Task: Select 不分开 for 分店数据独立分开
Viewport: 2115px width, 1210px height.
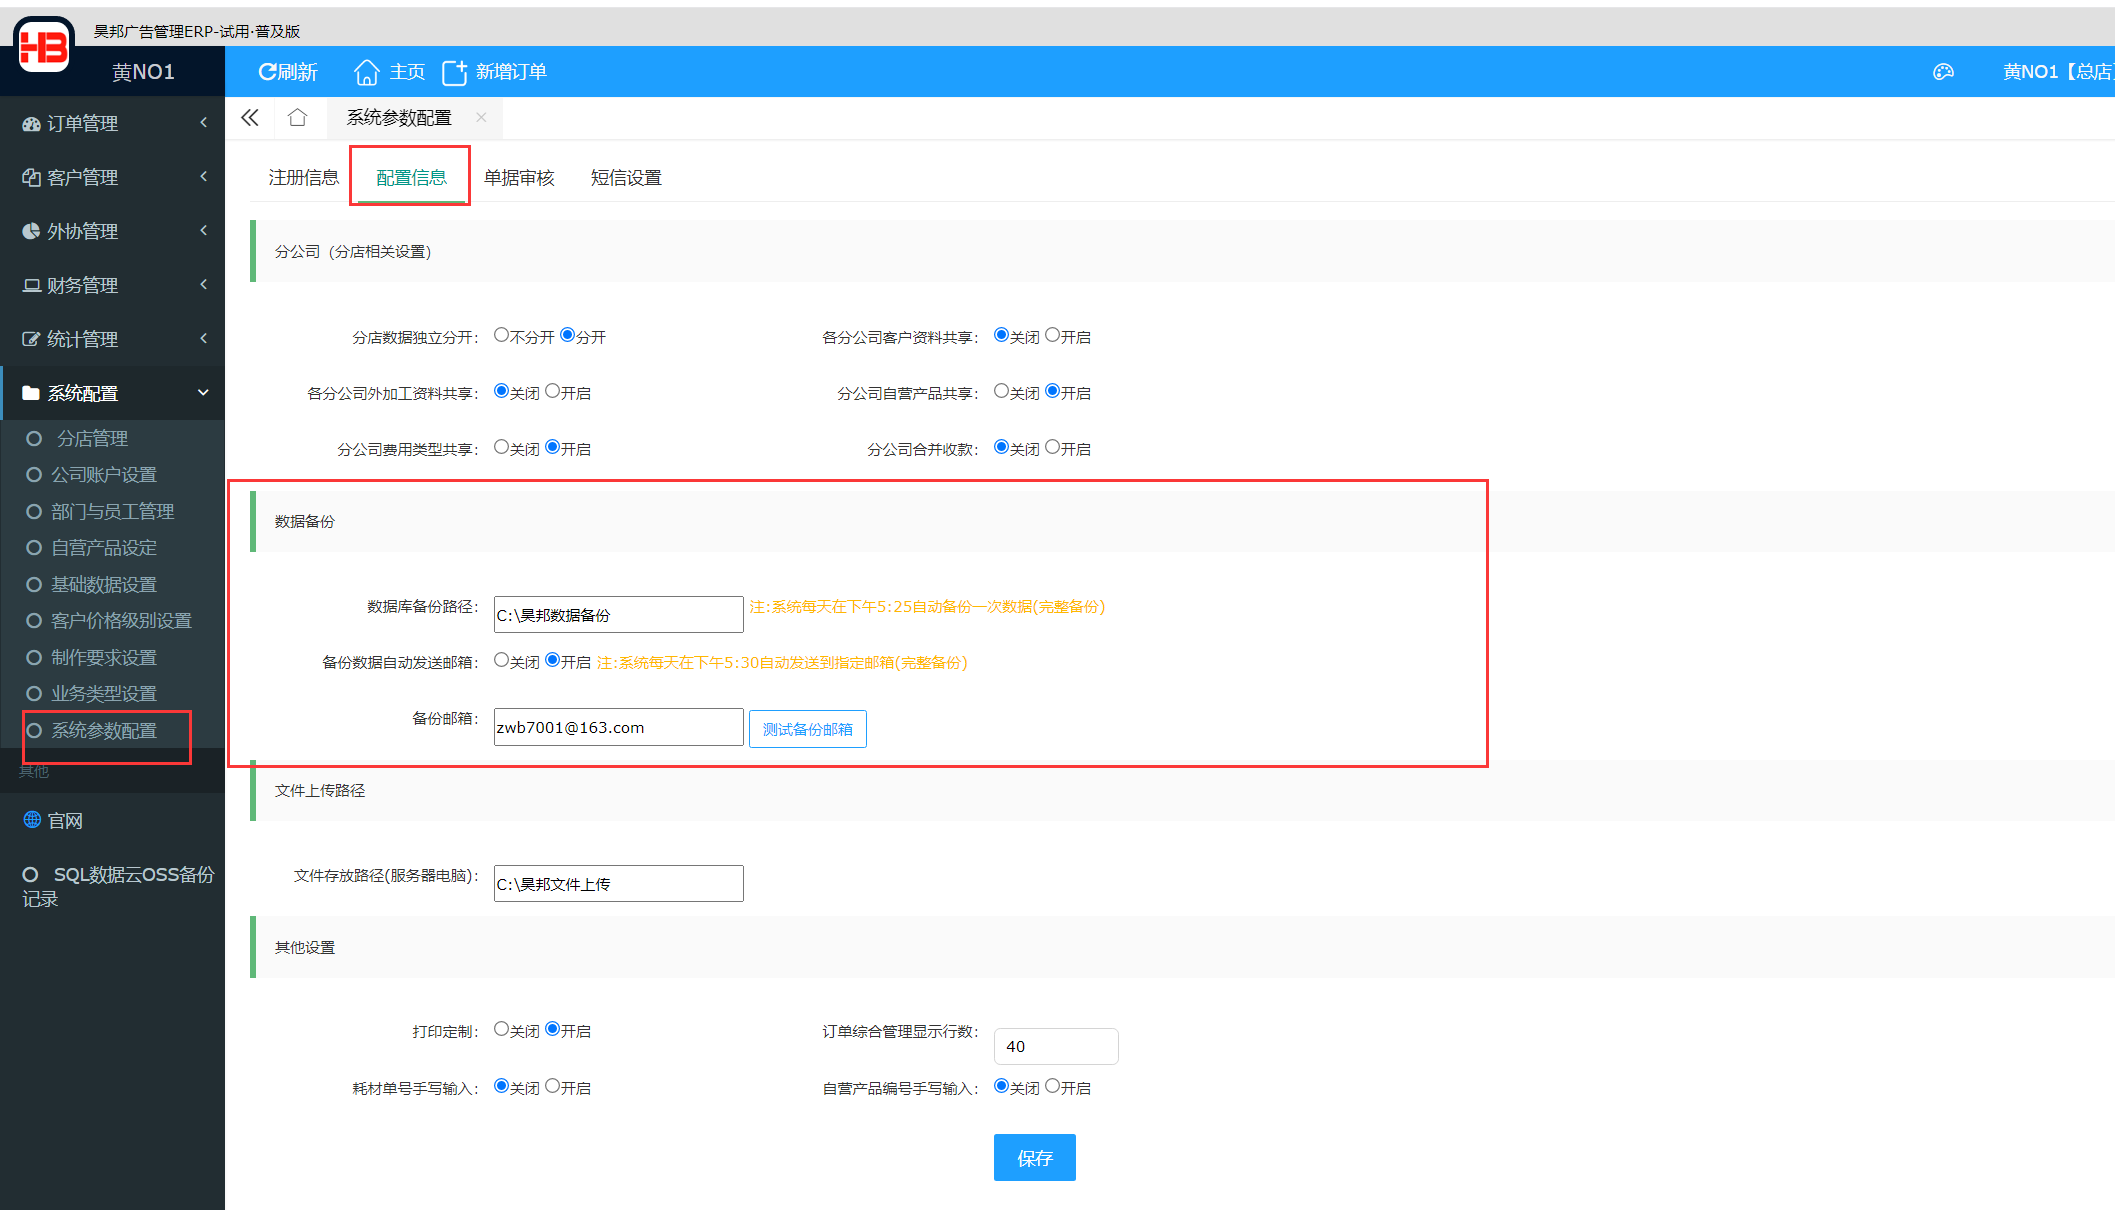Action: point(502,335)
